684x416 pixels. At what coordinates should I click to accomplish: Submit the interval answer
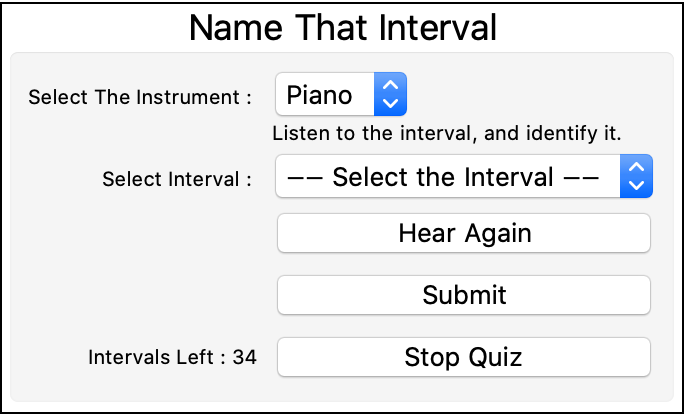464,295
